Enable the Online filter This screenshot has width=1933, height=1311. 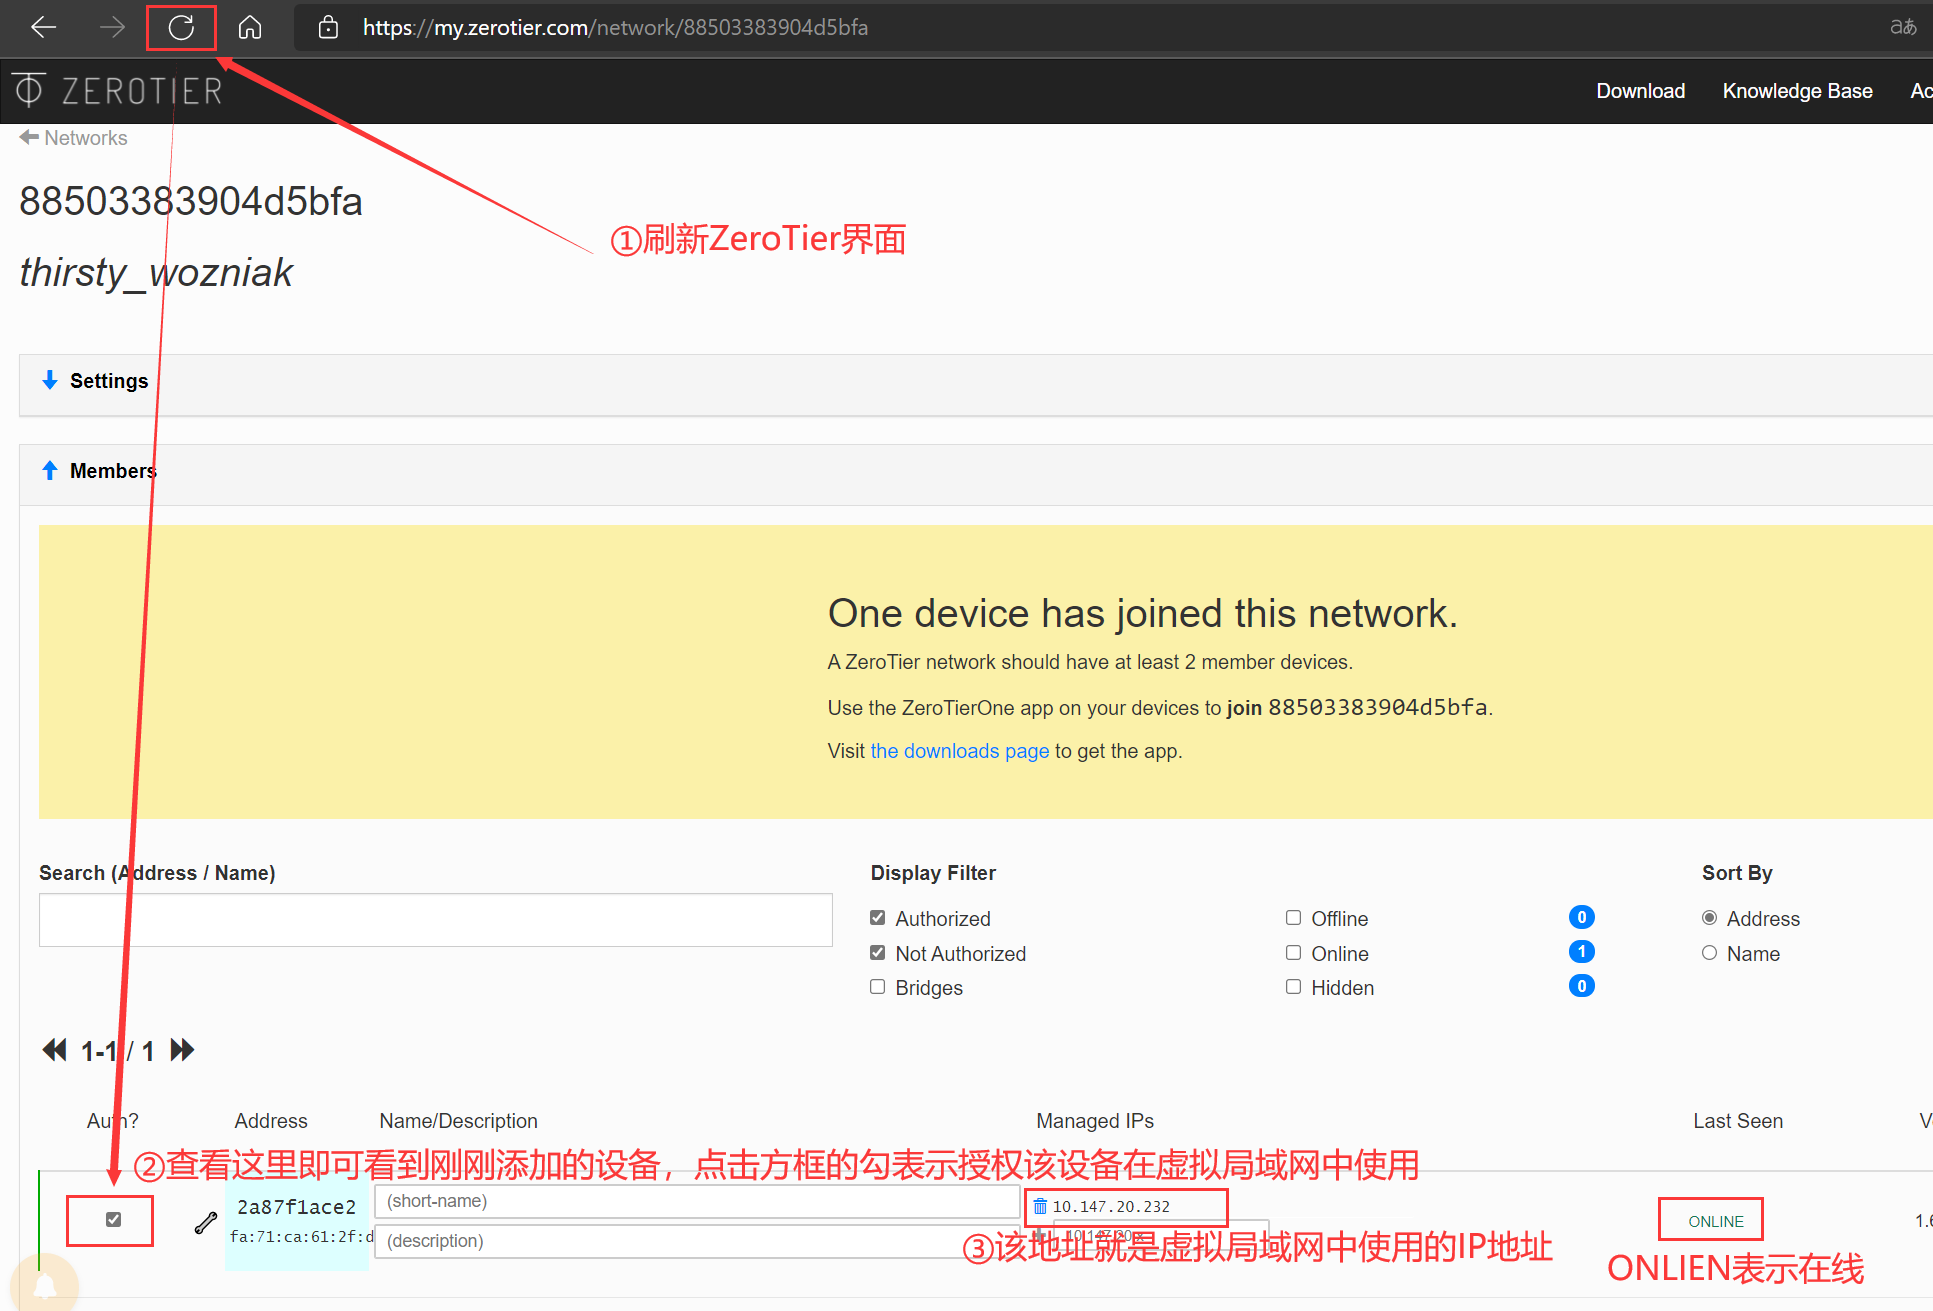pos(1293,953)
